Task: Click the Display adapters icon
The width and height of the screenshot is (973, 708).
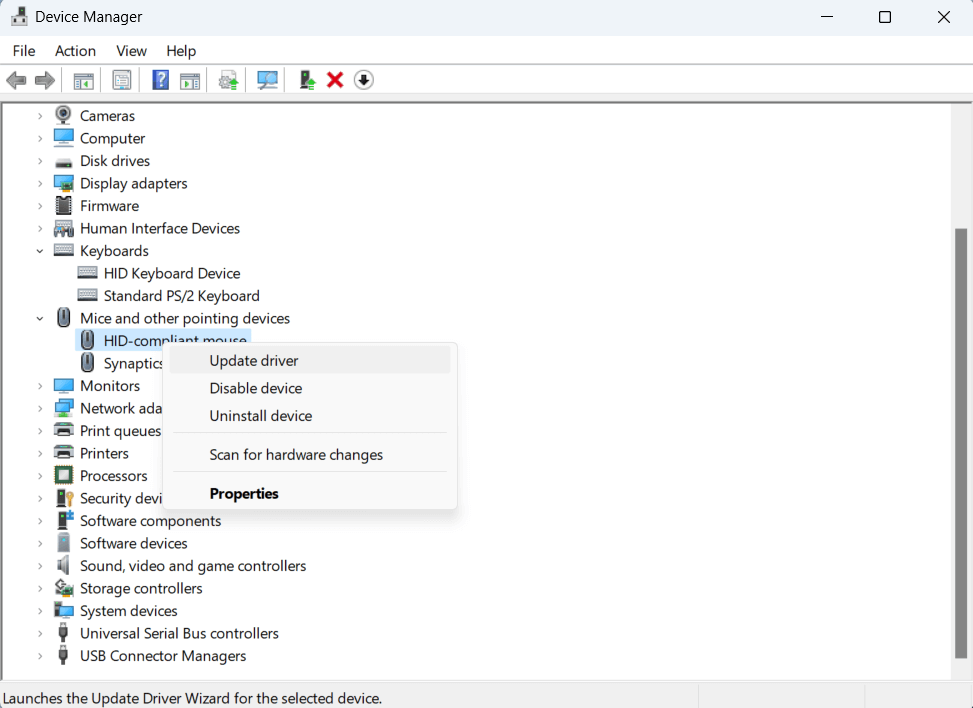Action: click(x=63, y=184)
